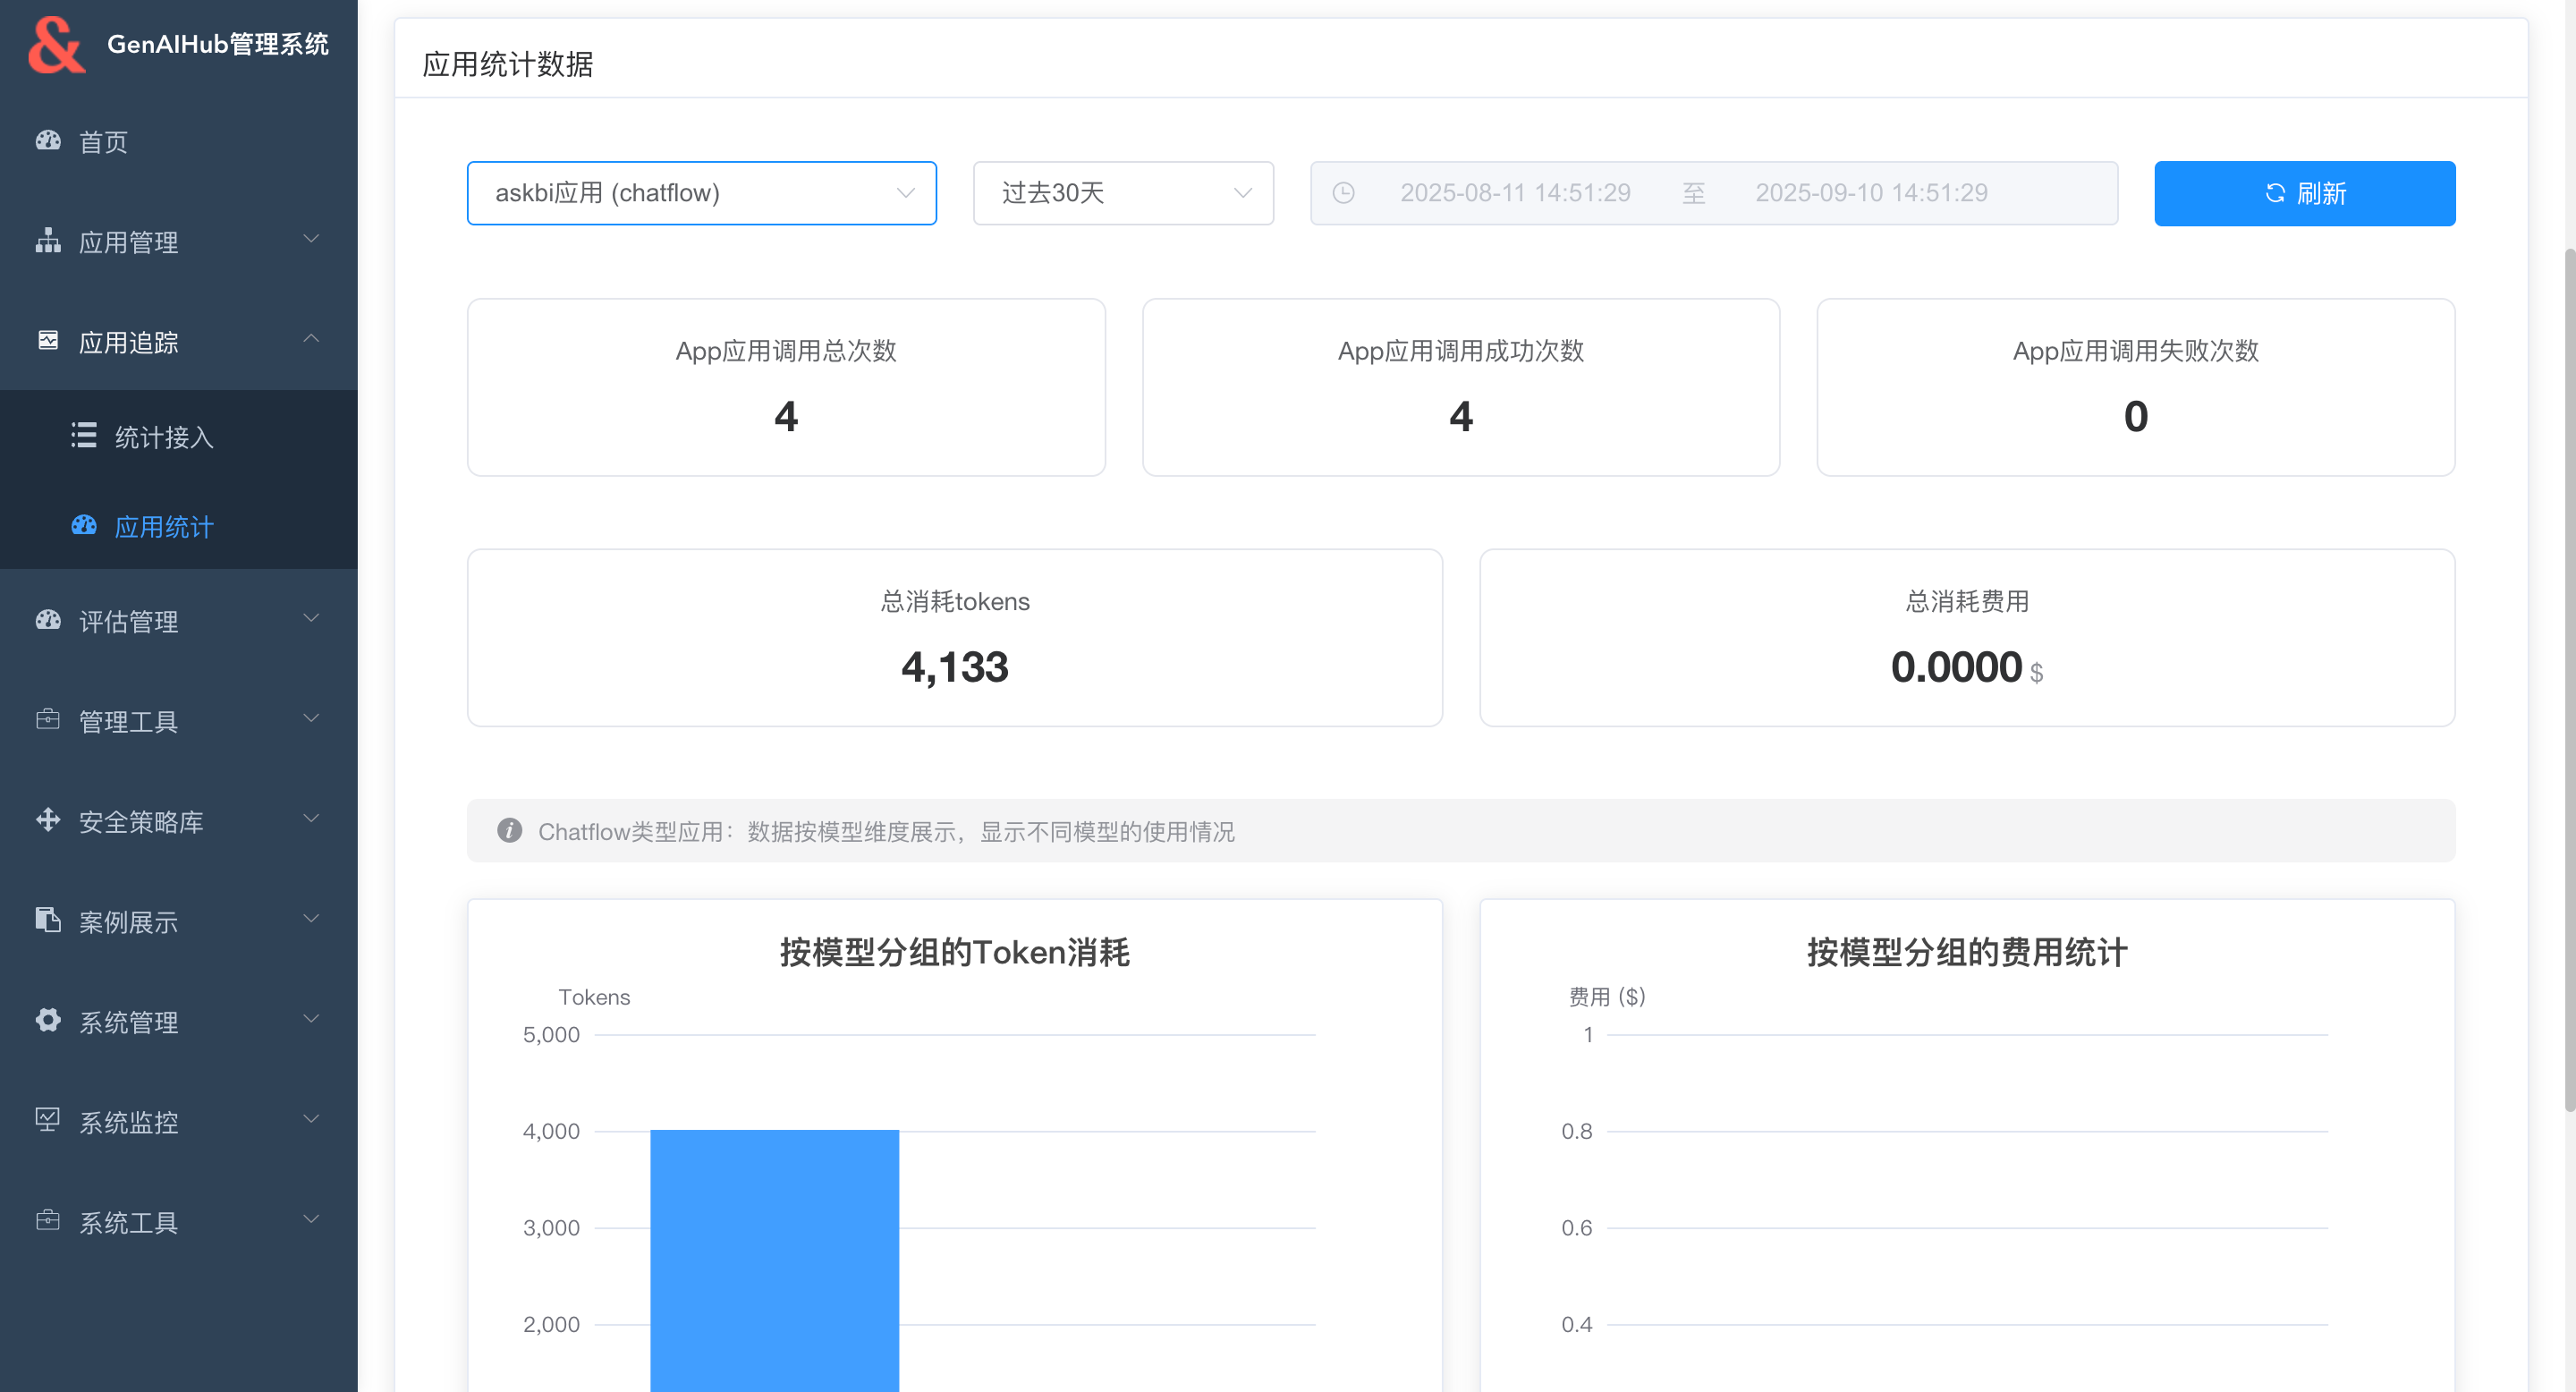Click the dashboard icon next to 首页
Screen dimensions: 2576x1392
pyautogui.click(x=48, y=141)
